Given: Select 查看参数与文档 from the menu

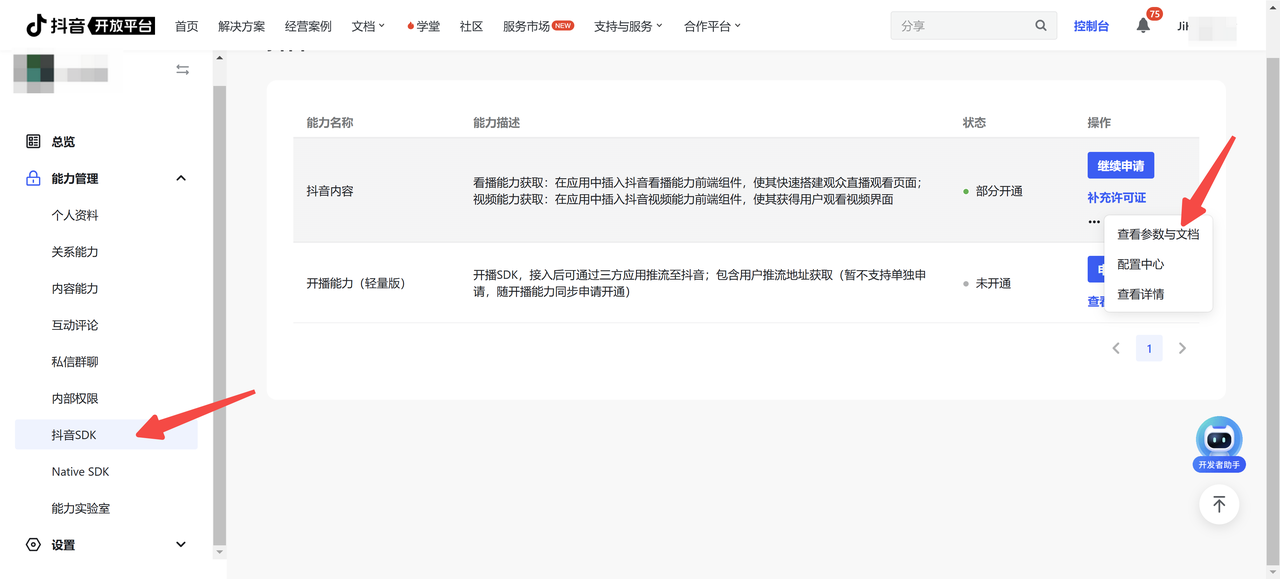Looking at the screenshot, I should pyautogui.click(x=1157, y=235).
